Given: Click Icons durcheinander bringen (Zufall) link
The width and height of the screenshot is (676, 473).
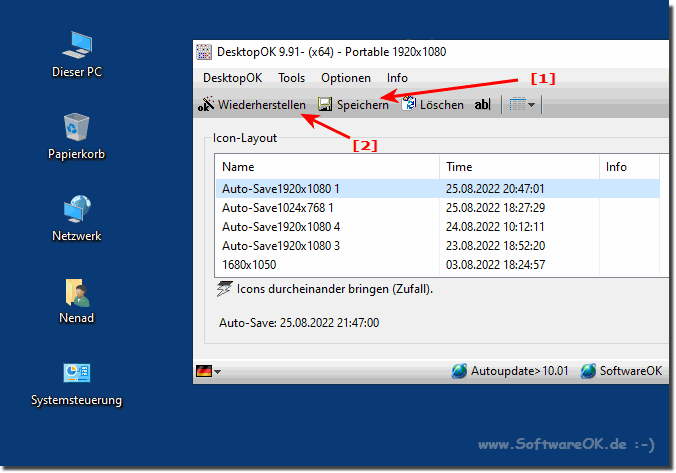Looking at the screenshot, I should point(335,288).
